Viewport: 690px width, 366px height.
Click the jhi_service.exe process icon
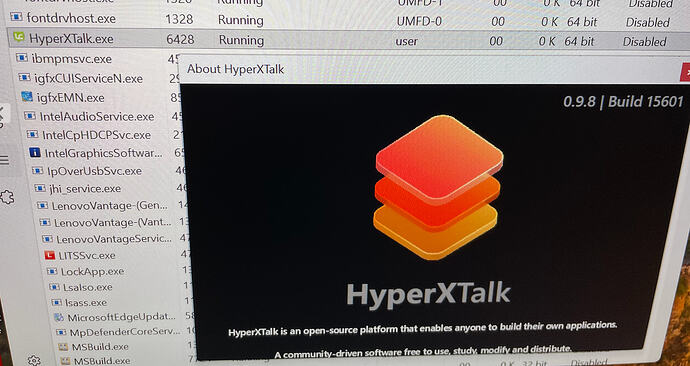click(40, 188)
